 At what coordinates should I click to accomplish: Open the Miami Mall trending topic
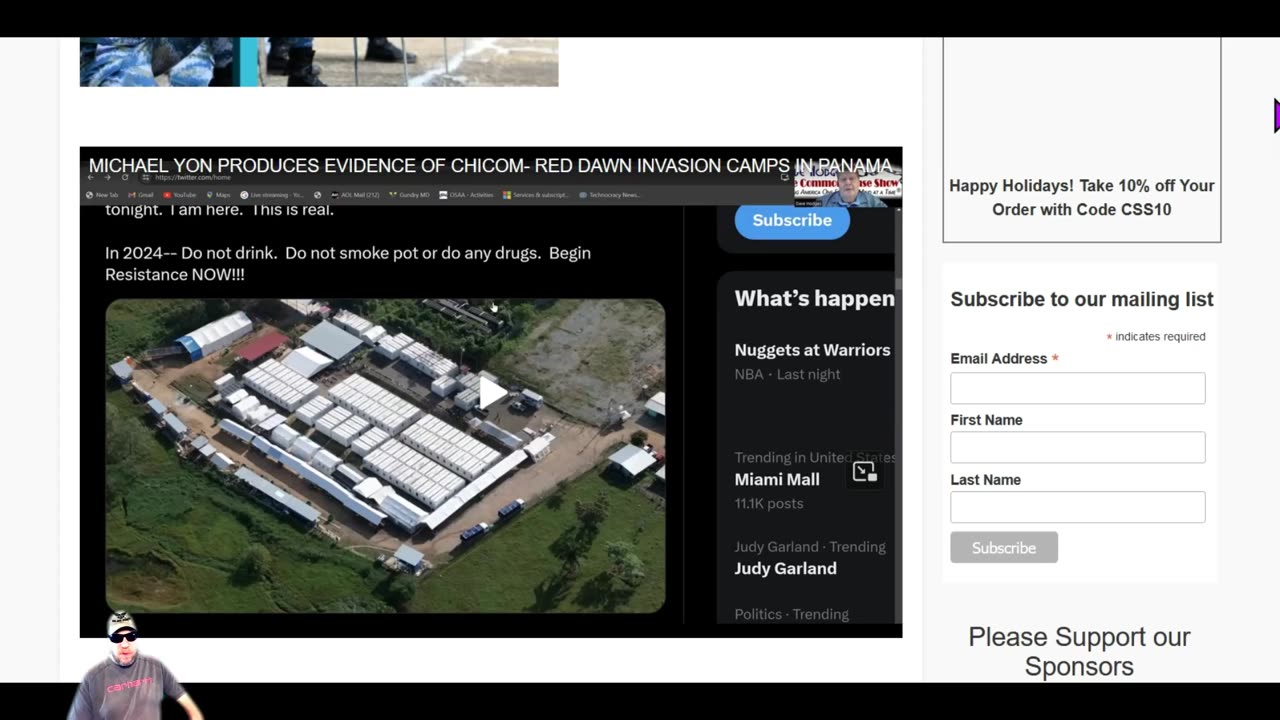tap(777, 479)
